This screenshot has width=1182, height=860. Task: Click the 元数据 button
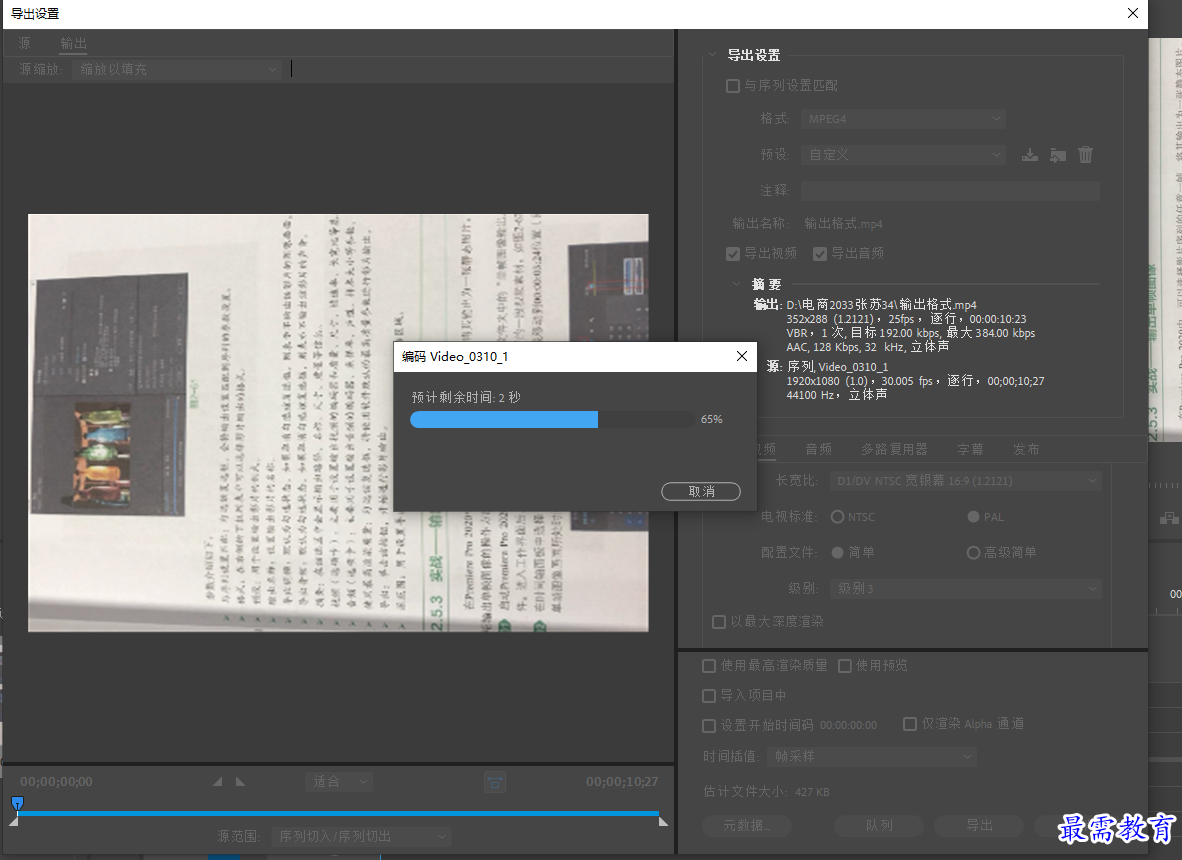(747, 826)
